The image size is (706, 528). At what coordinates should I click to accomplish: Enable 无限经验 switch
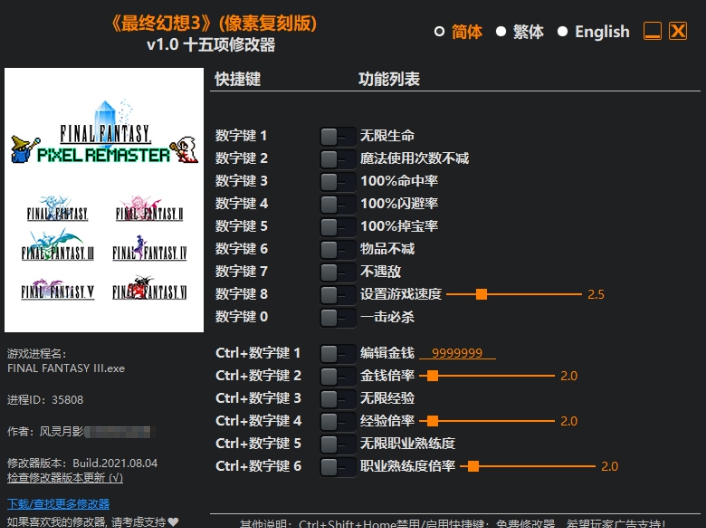pos(338,399)
